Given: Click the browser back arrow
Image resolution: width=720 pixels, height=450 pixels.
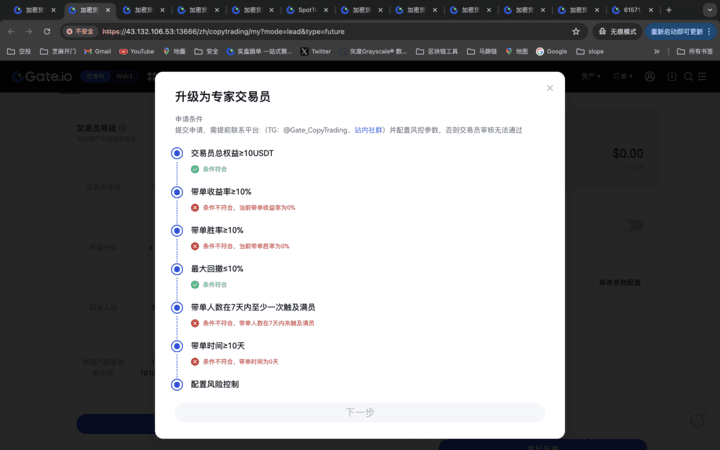Looking at the screenshot, I should click(11, 31).
